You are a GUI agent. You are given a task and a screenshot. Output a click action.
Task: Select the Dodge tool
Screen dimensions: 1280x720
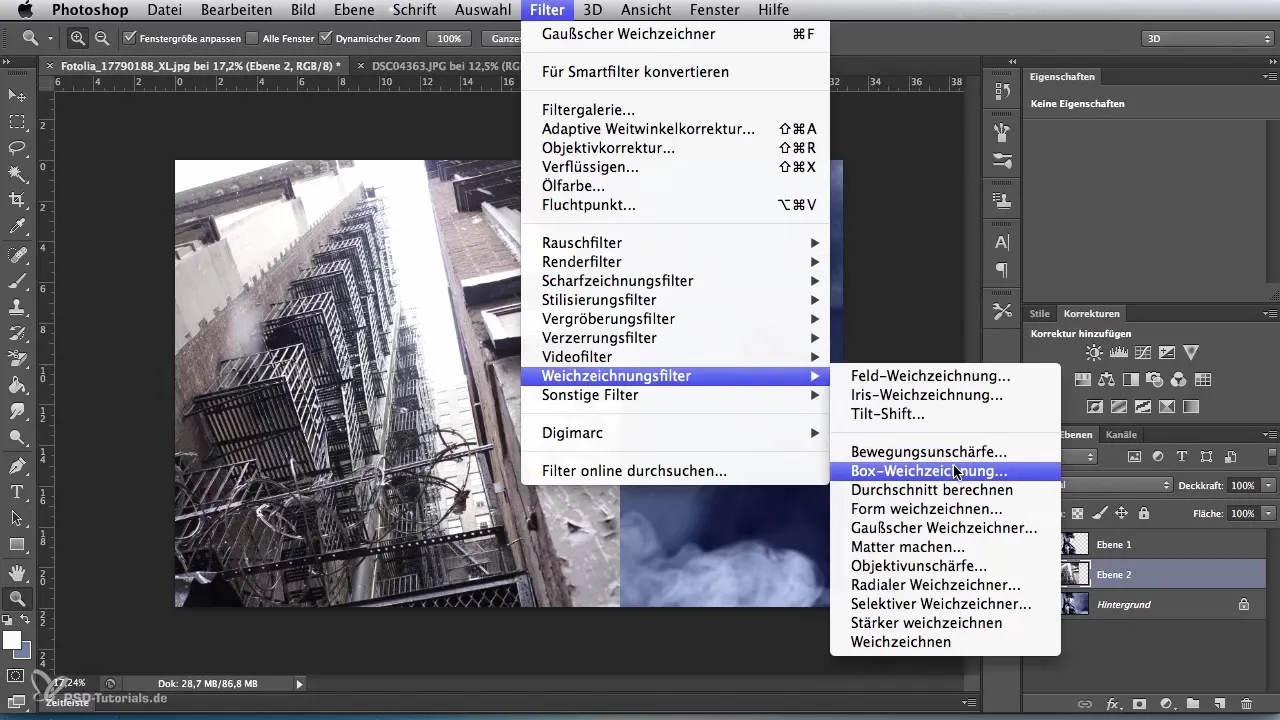pyautogui.click(x=17, y=438)
